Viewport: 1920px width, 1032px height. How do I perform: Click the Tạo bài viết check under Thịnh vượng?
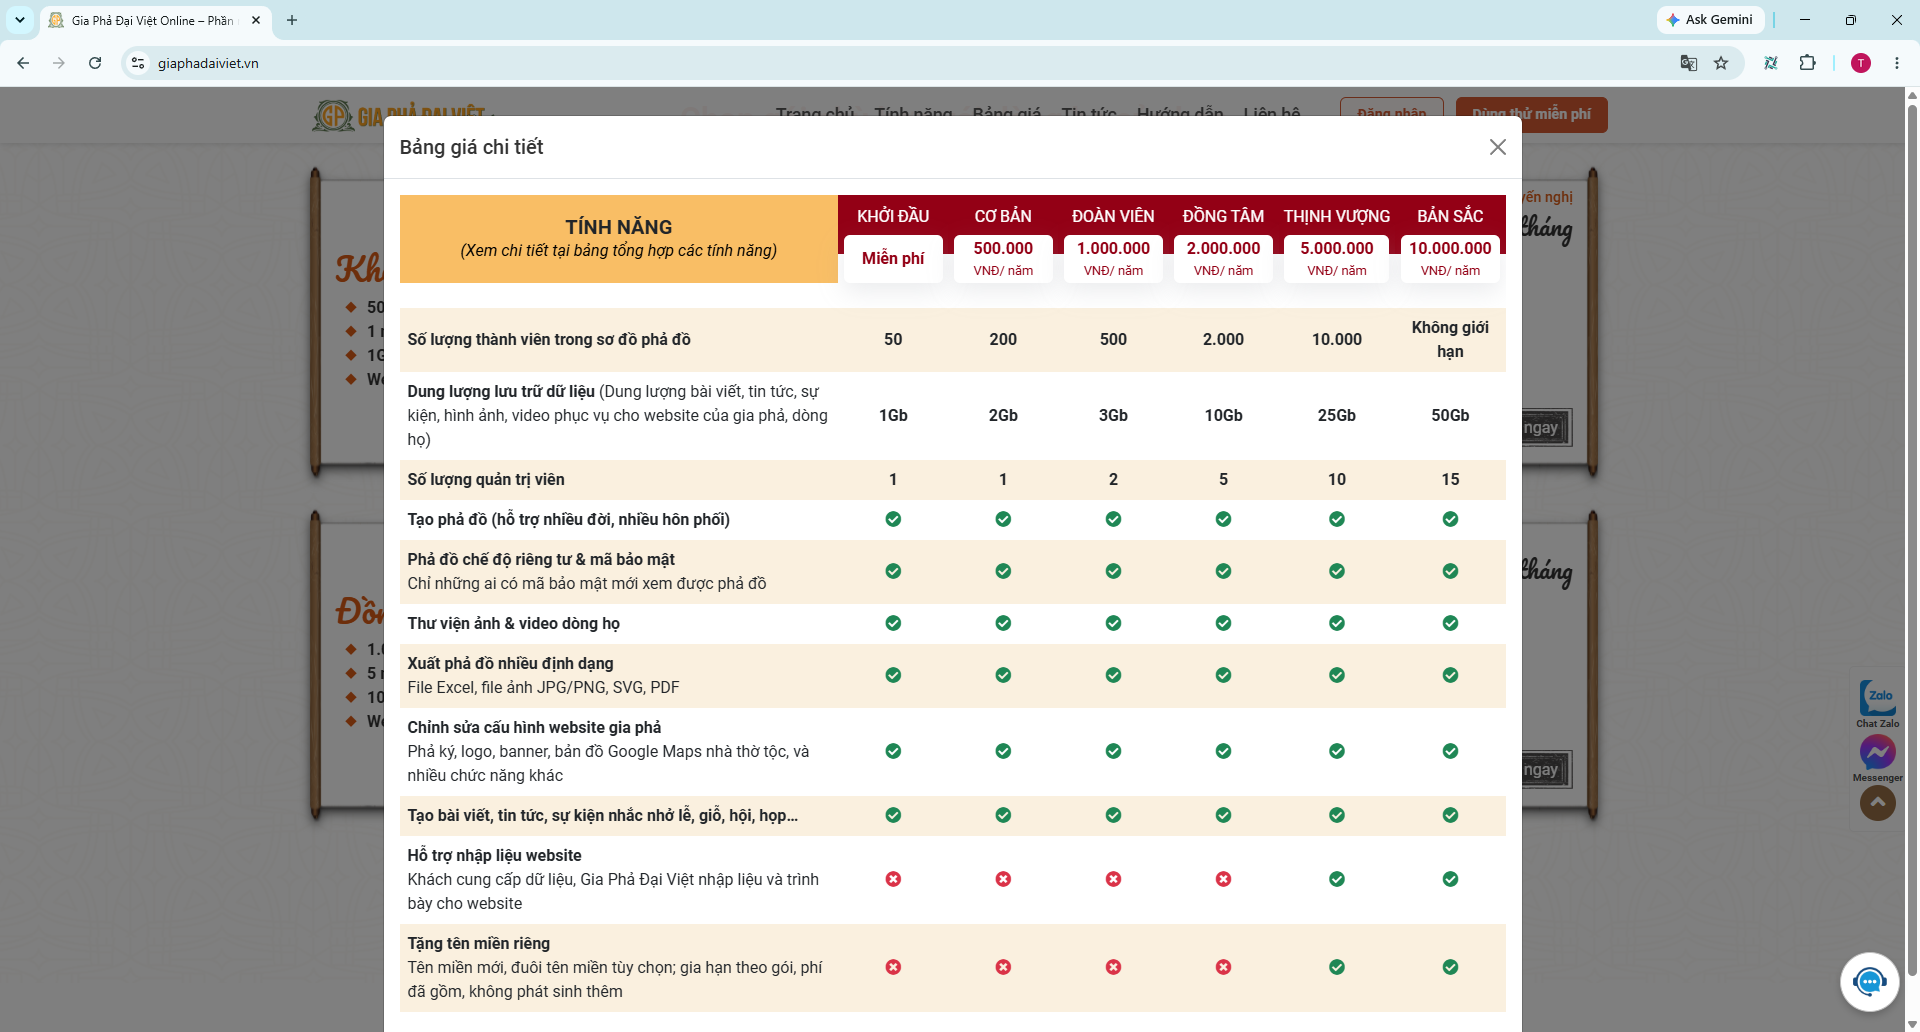click(x=1337, y=815)
